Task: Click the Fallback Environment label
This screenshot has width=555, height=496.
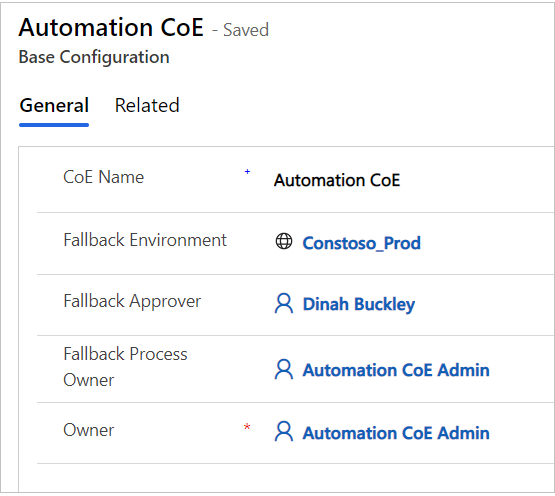Action: tap(145, 240)
